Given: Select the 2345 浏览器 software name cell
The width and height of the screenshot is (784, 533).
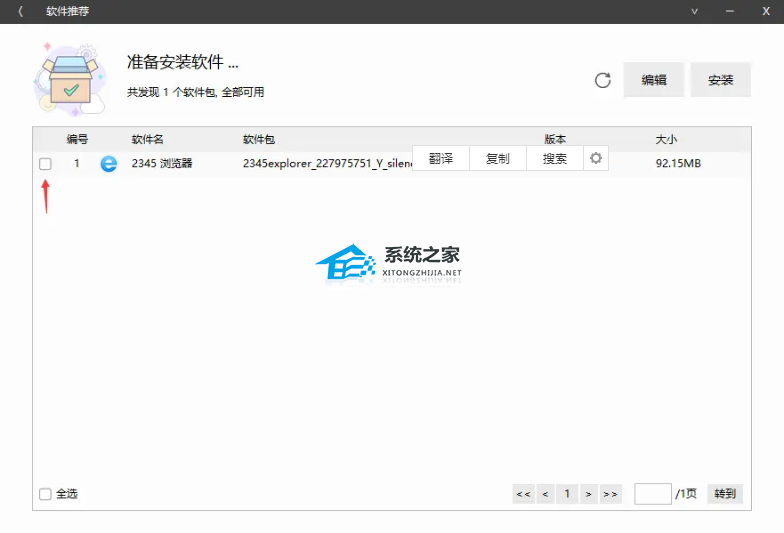Looking at the screenshot, I should (162, 164).
